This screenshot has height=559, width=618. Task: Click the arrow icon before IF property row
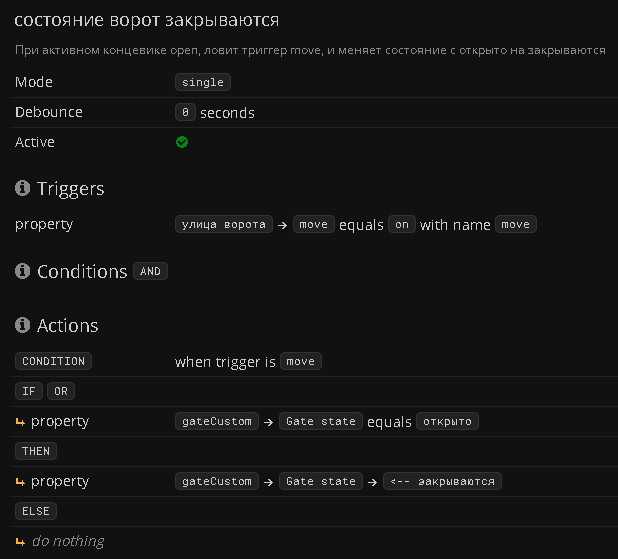(x=21, y=422)
